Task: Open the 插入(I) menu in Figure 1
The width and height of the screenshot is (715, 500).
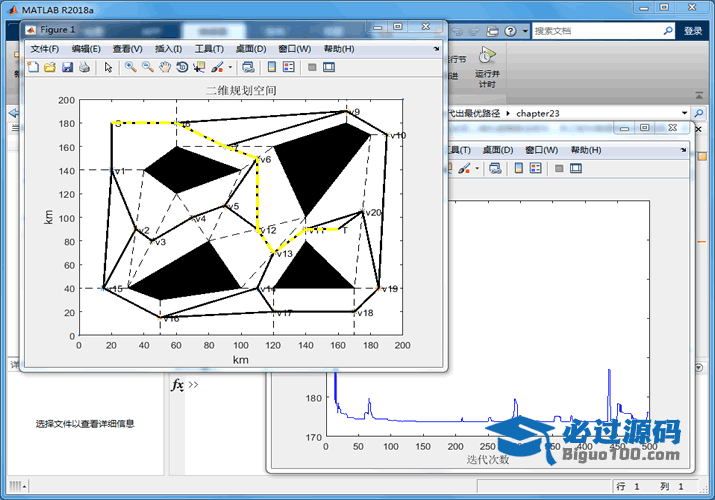Action: pos(168,48)
